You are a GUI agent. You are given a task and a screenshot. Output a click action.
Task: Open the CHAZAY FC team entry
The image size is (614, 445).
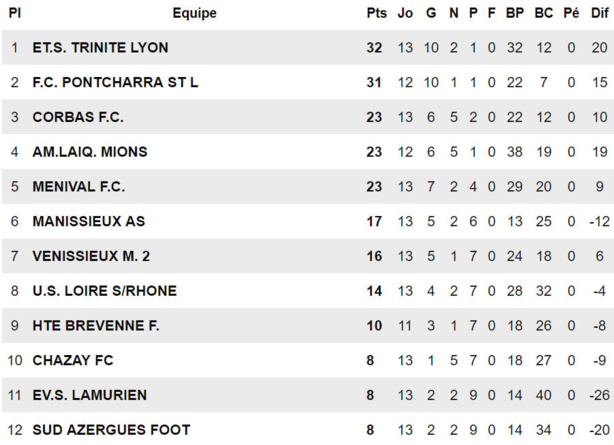pyautogui.click(x=72, y=360)
